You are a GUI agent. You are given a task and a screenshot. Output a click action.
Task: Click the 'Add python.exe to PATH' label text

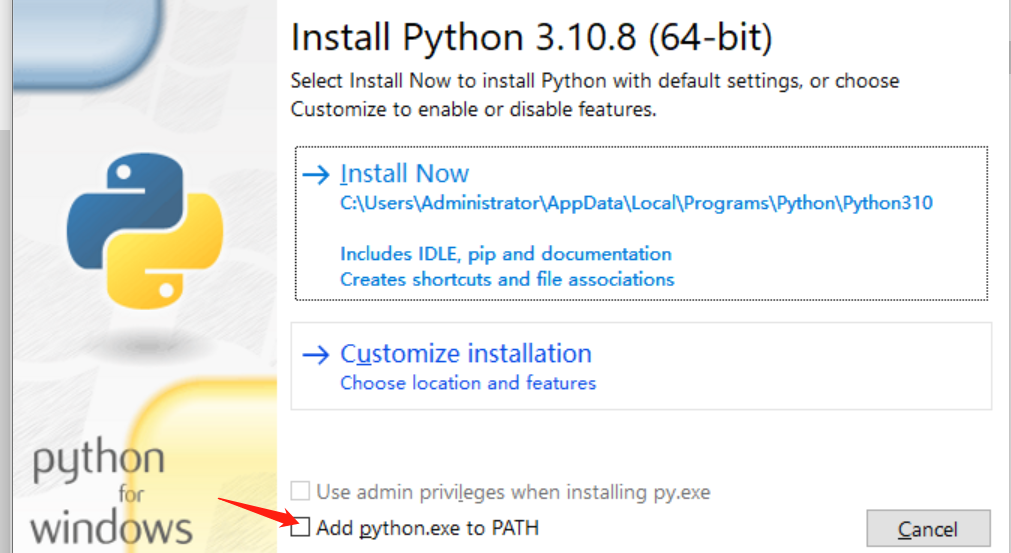point(427,527)
